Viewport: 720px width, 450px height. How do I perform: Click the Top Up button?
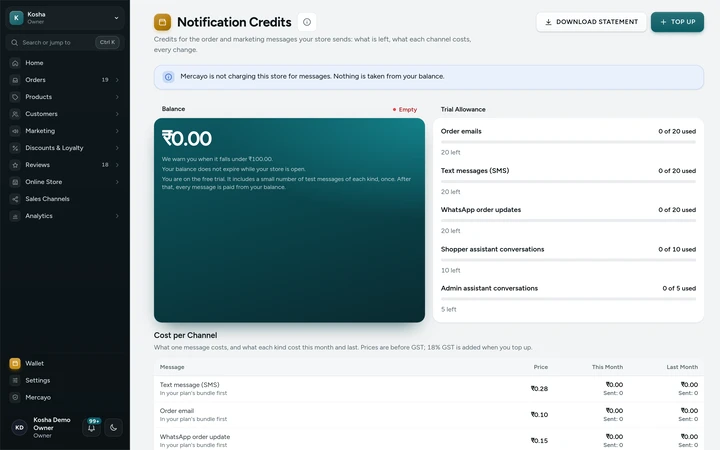point(677,22)
